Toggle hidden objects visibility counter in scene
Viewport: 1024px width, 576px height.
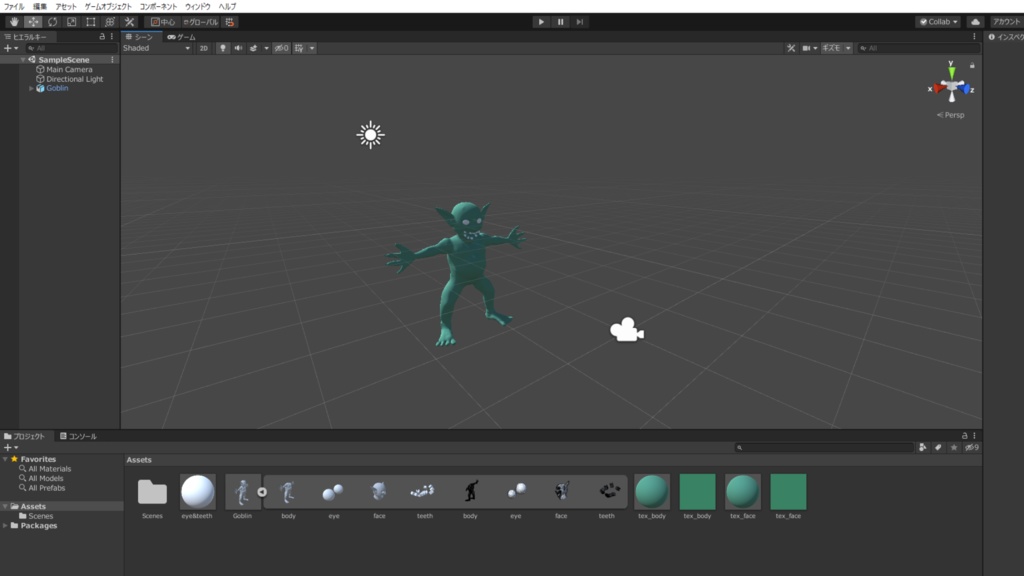(281, 48)
